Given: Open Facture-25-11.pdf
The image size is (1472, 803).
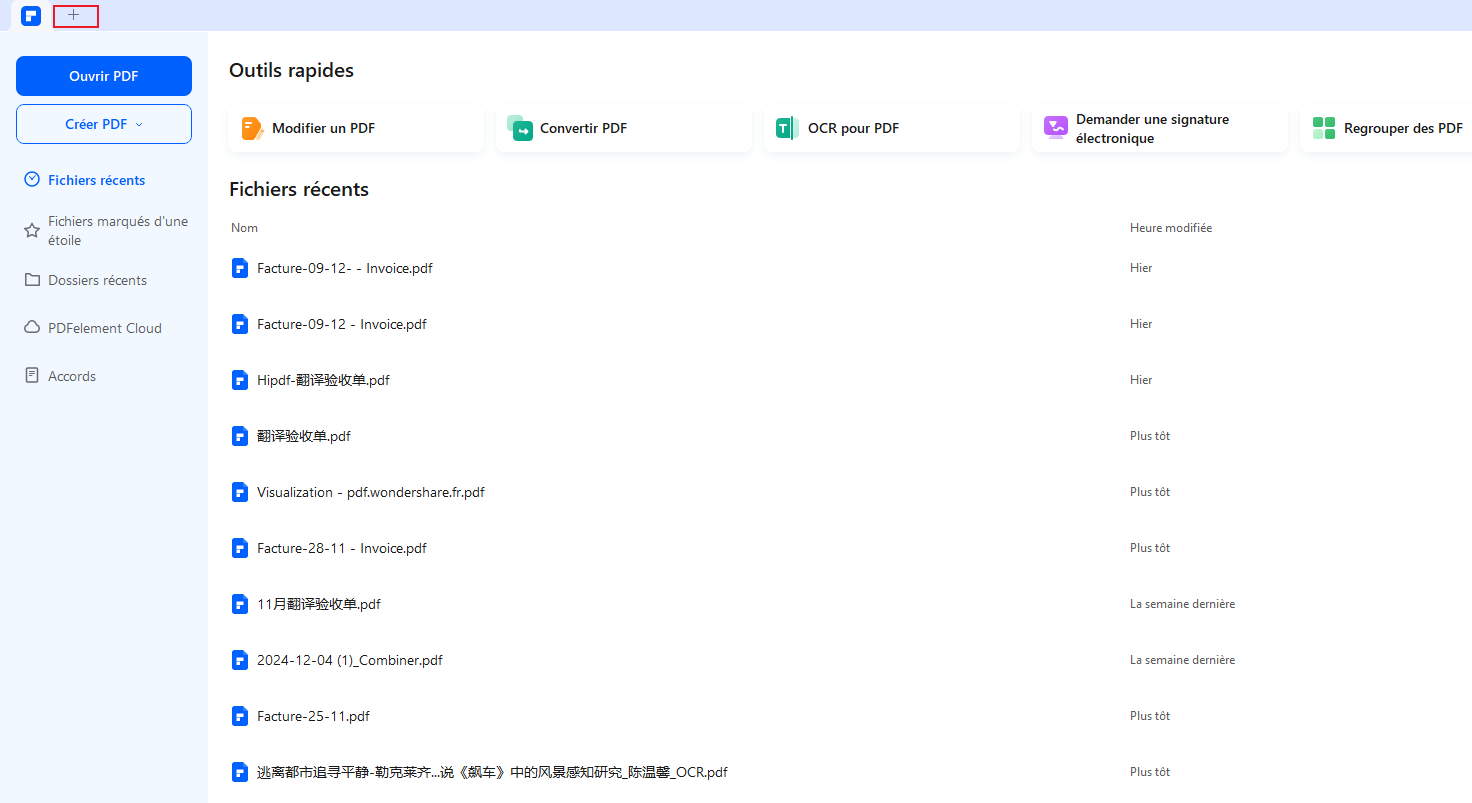Looking at the screenshot, I should pos(313,716).
